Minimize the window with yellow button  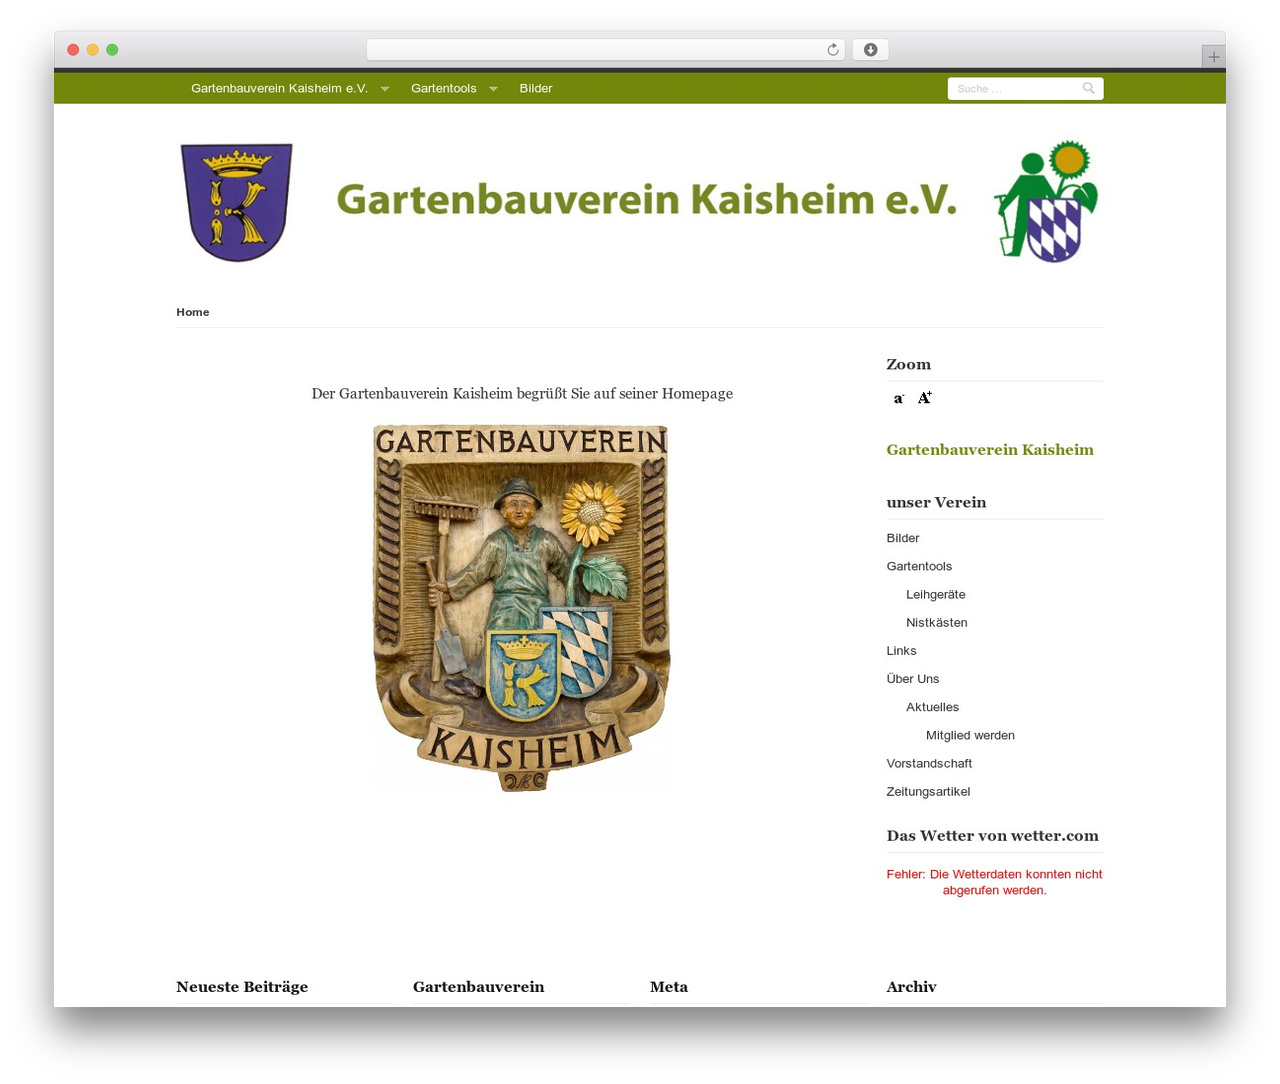(92, 50)
